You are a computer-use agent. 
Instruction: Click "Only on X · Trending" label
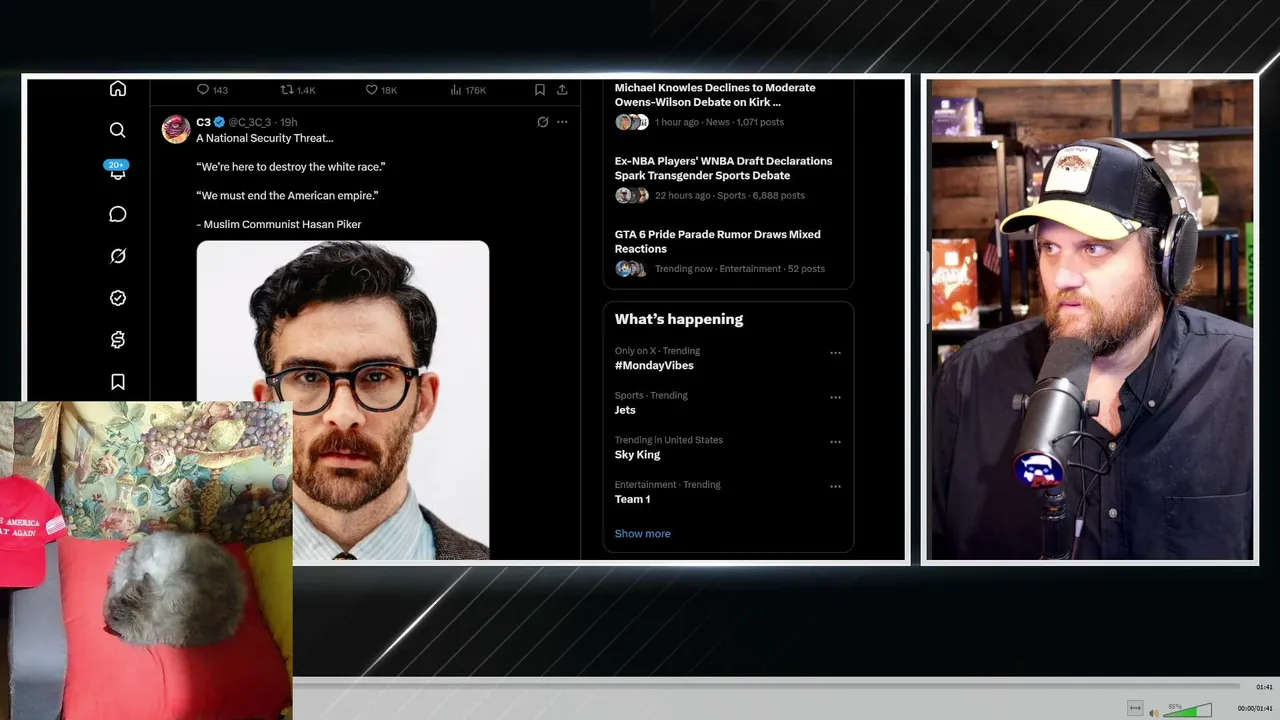point(657,351)
